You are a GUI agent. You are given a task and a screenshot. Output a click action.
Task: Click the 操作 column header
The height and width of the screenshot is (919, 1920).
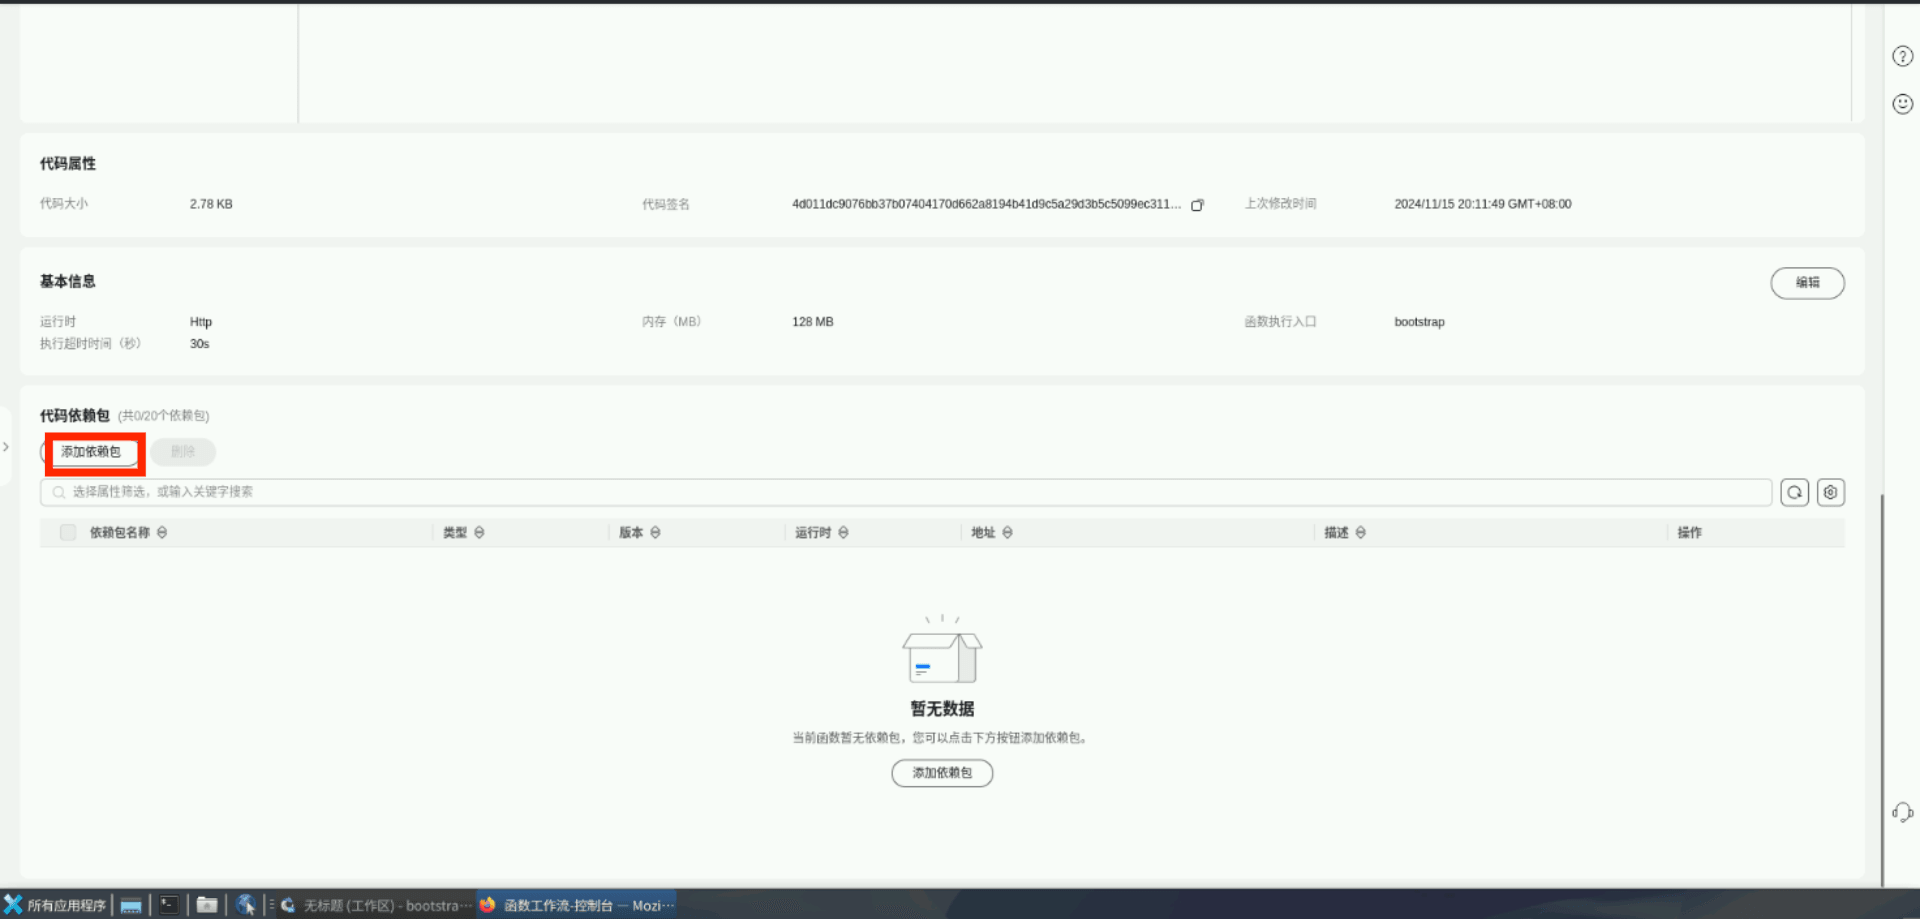(1689, 533)
